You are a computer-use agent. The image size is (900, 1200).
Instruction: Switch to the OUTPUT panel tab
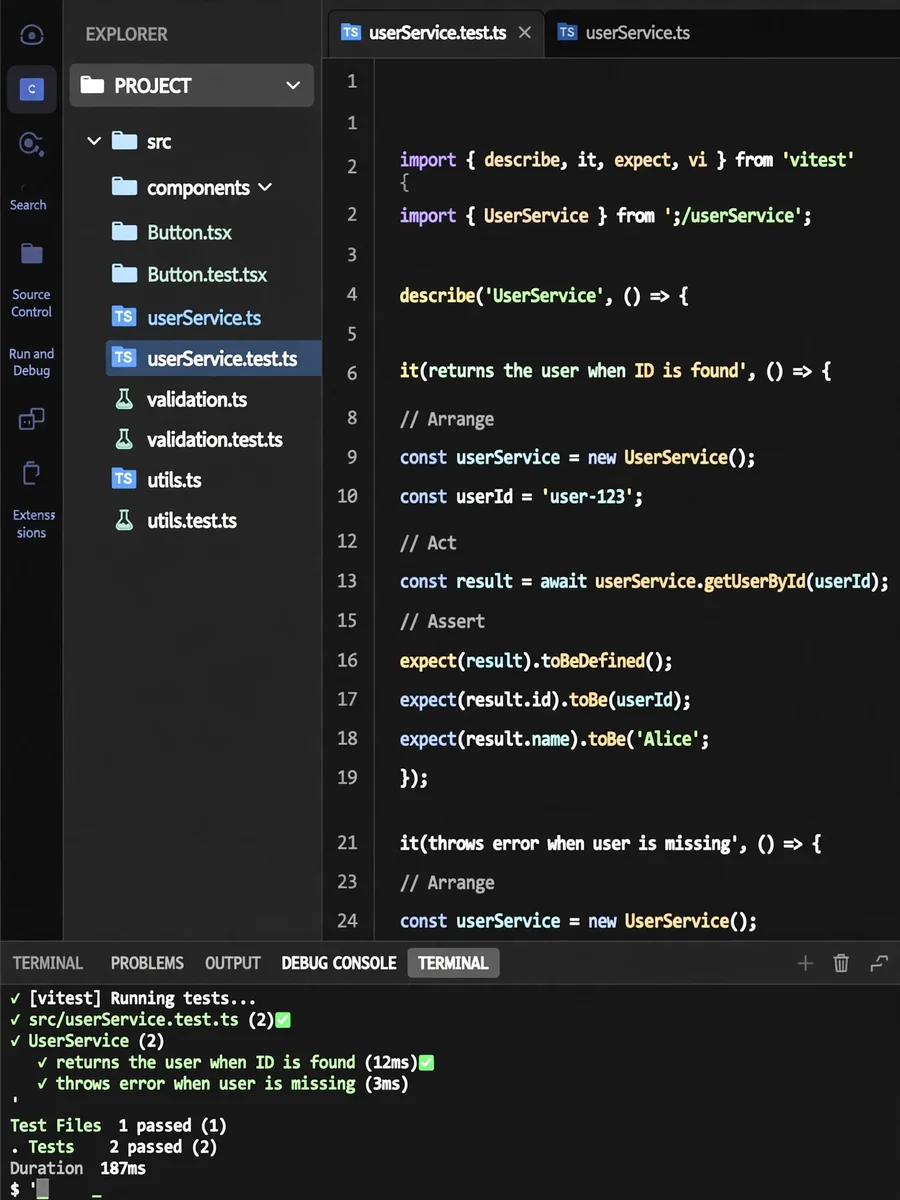pyautogui.click(x=233, y=963)
